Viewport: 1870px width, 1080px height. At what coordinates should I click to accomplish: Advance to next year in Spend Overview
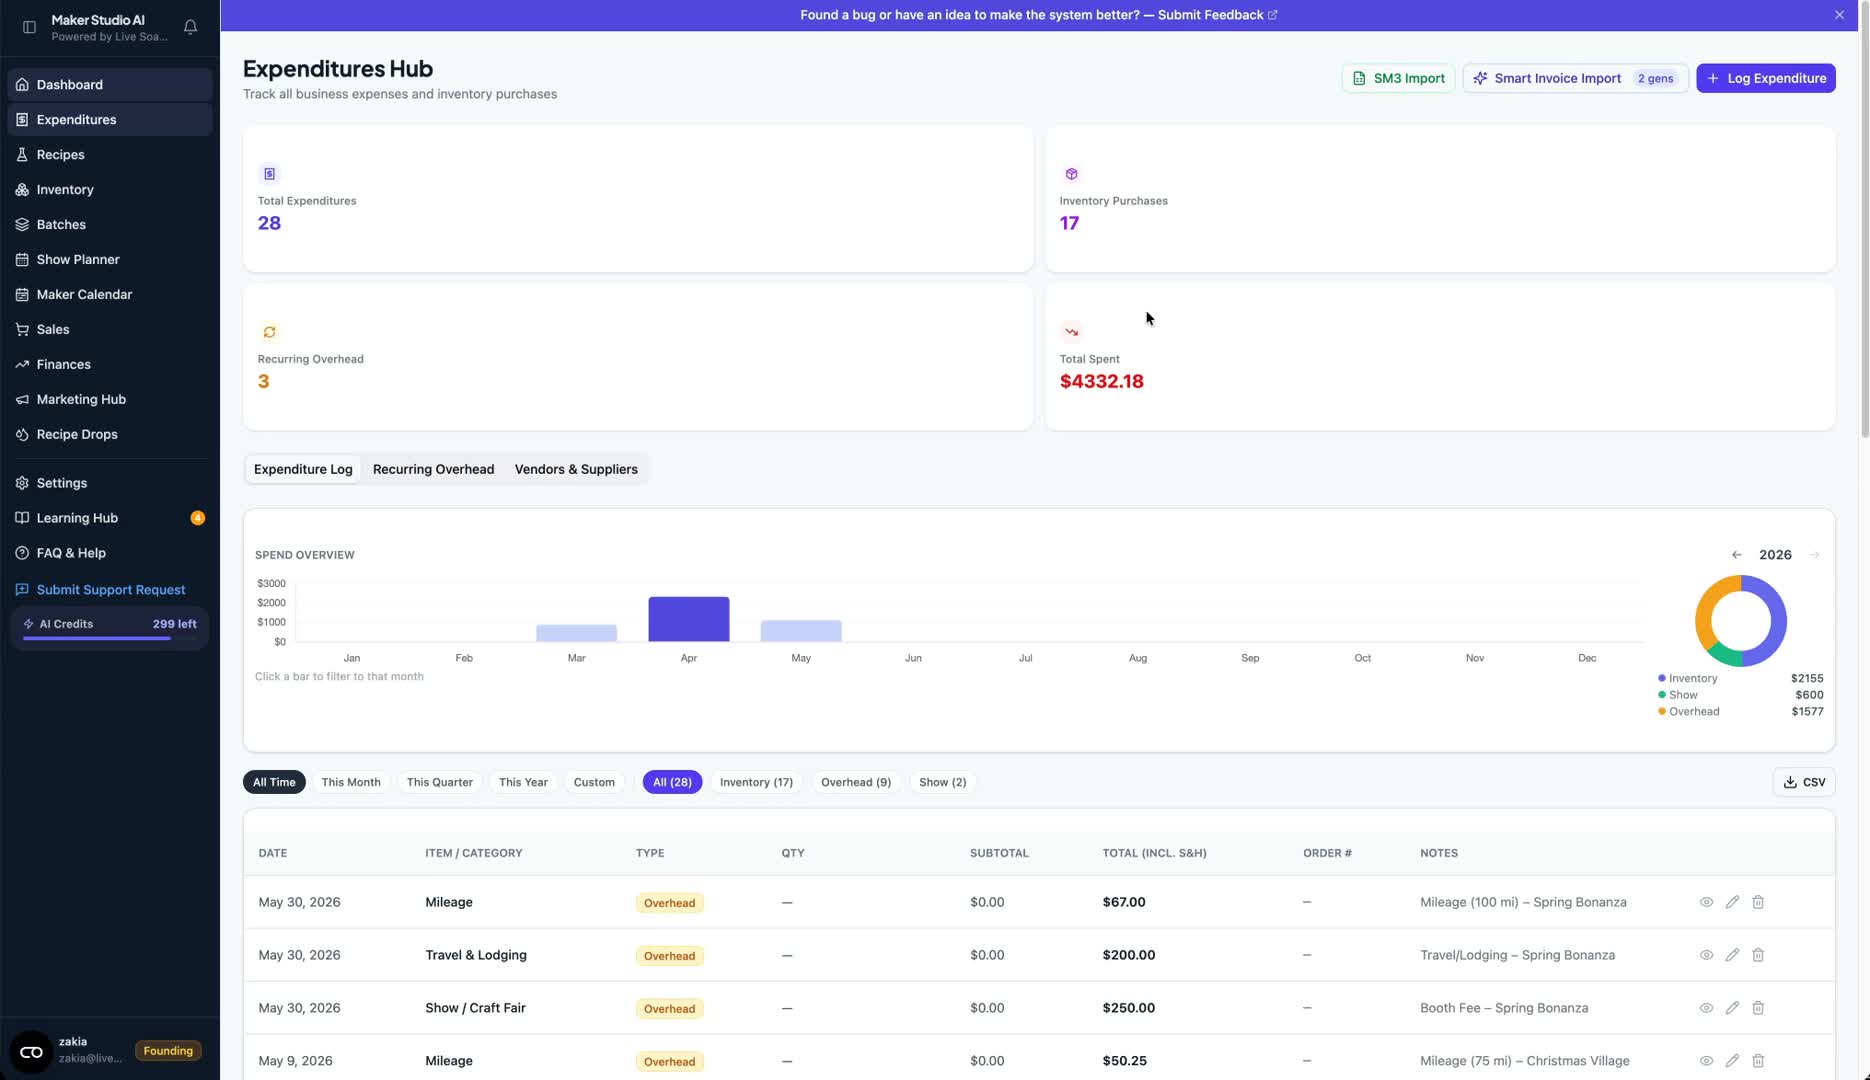coord(1815,554)
